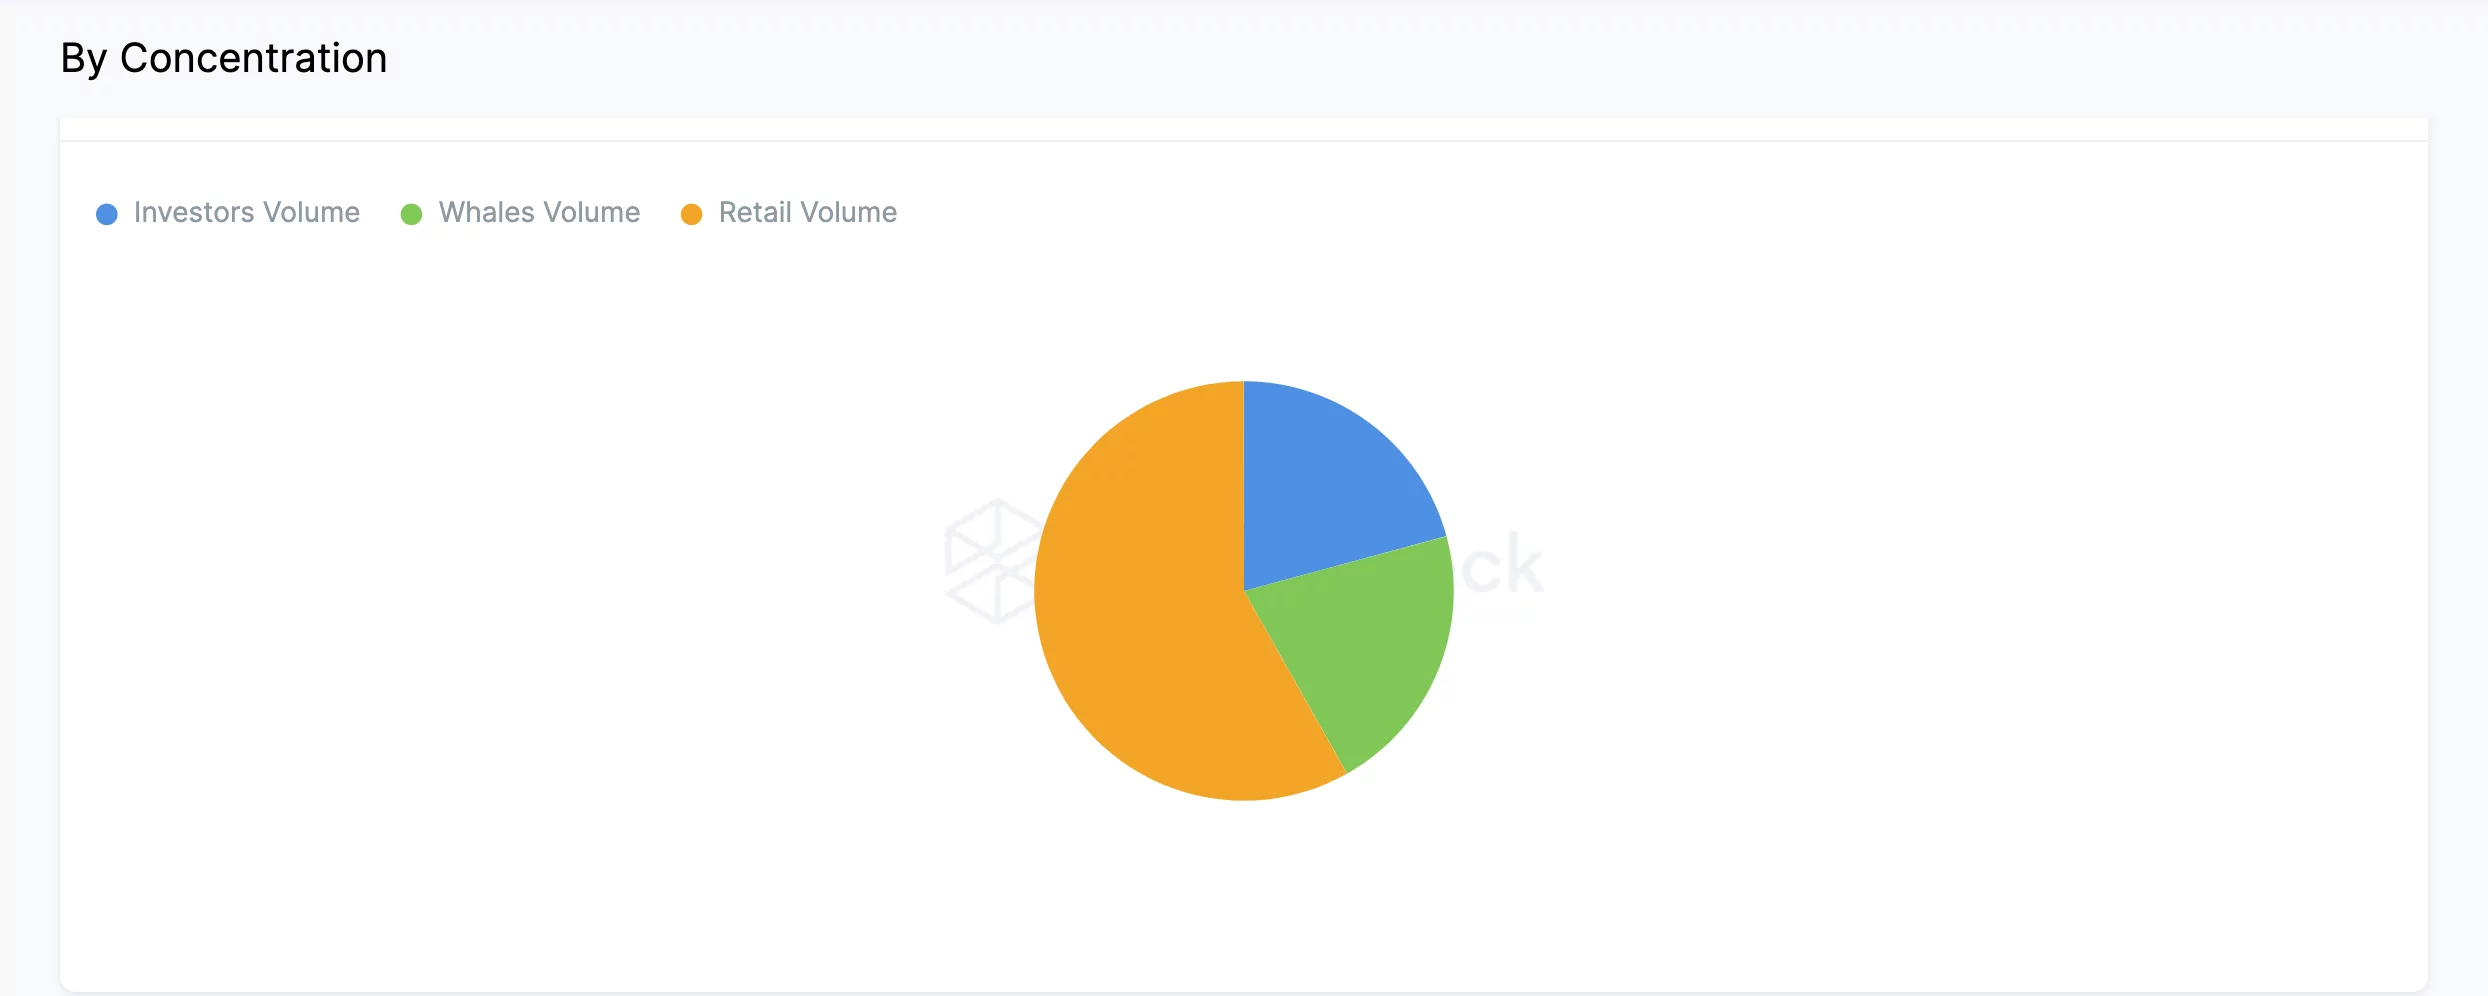Click the blue Investors Volume legend dot
Viewport: 2488px width, 996px height.
pos(107,214)
